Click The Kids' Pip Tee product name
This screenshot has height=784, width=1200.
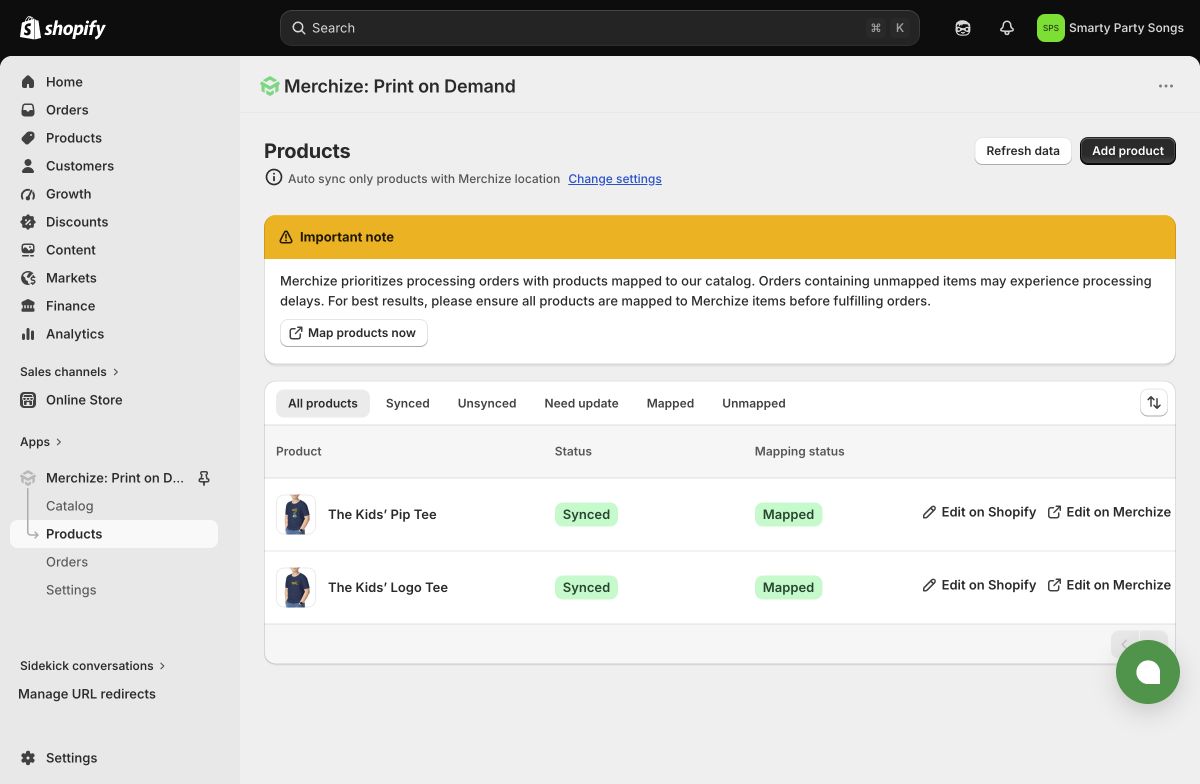pos(382,514)
